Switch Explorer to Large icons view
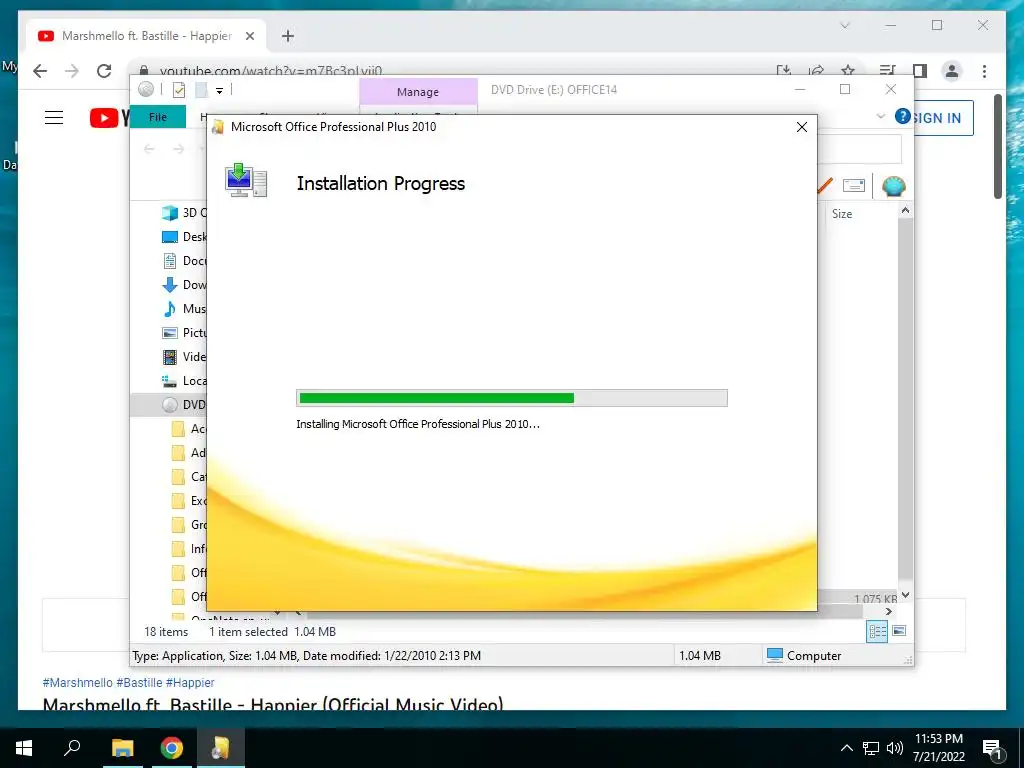The width and height of the screenshot is (1024, 768). point(899,631)
